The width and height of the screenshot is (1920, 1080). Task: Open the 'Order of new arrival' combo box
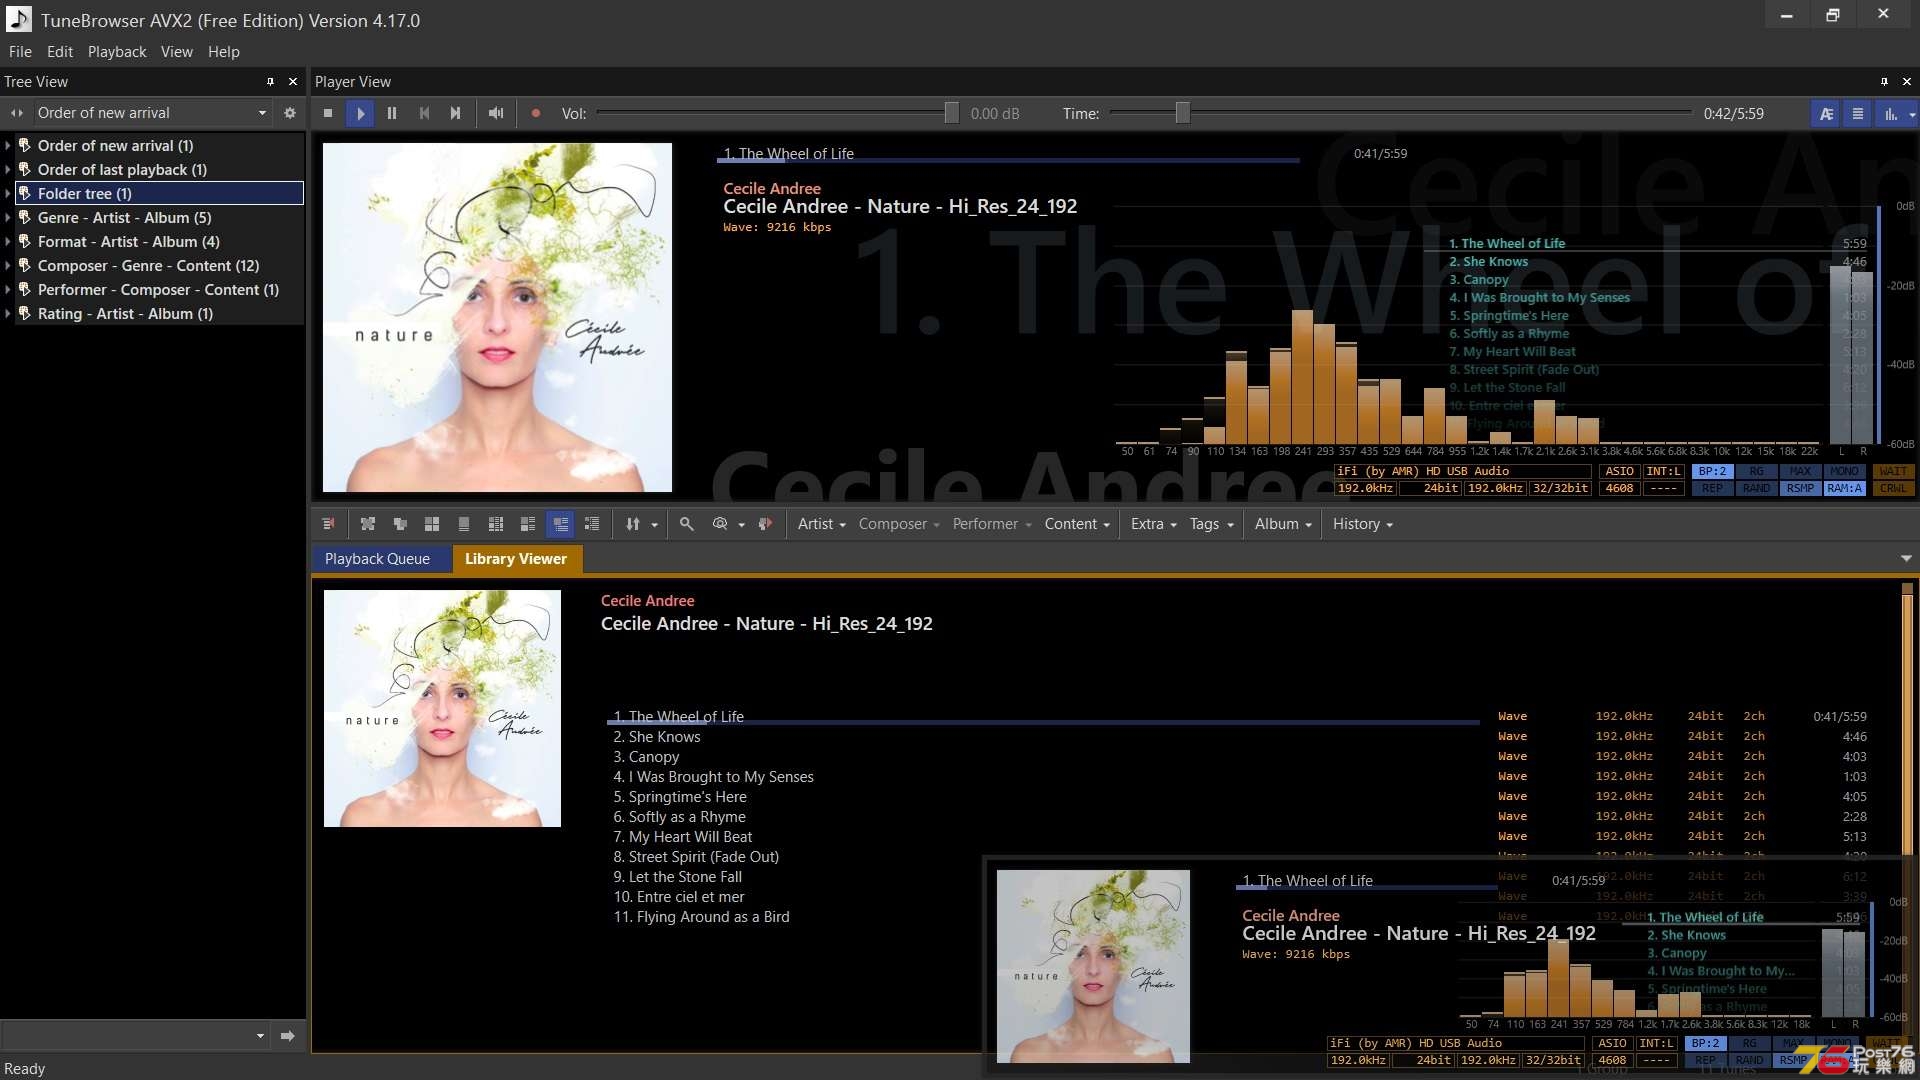point(151,113)
